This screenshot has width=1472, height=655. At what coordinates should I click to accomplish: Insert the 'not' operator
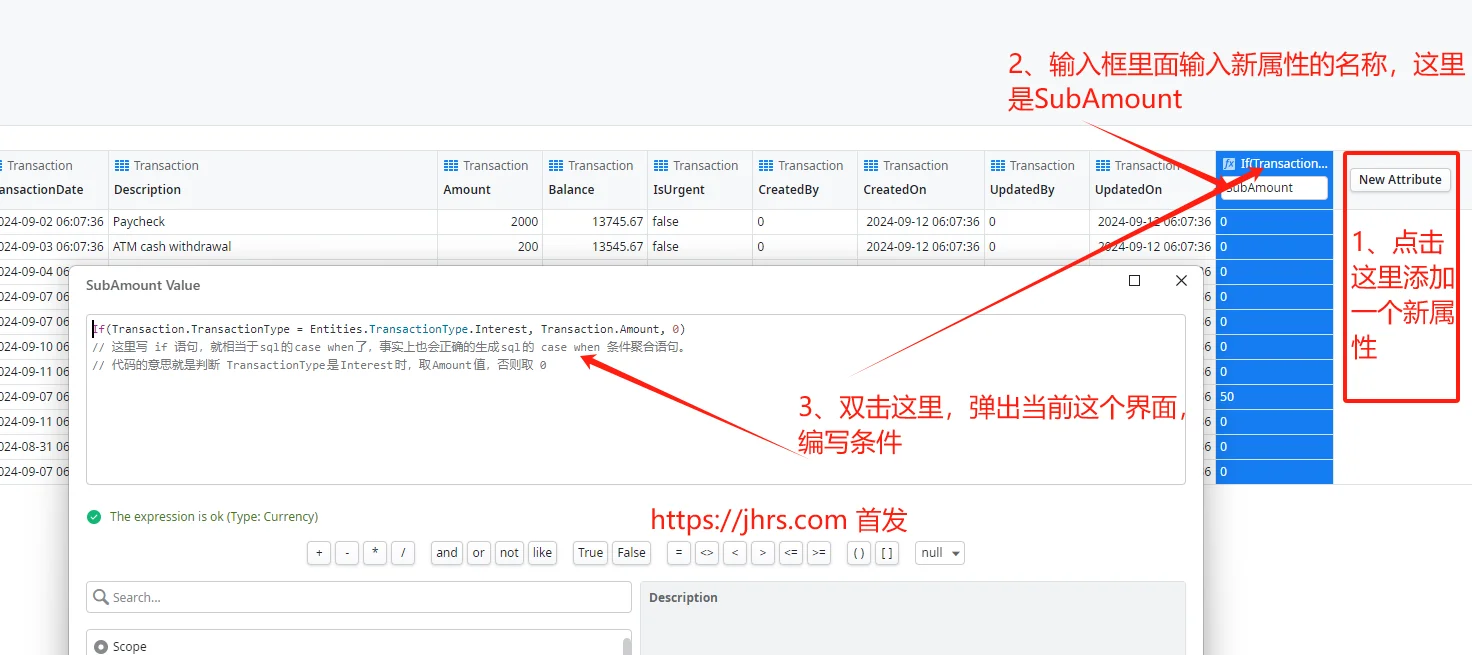[510, 553]
